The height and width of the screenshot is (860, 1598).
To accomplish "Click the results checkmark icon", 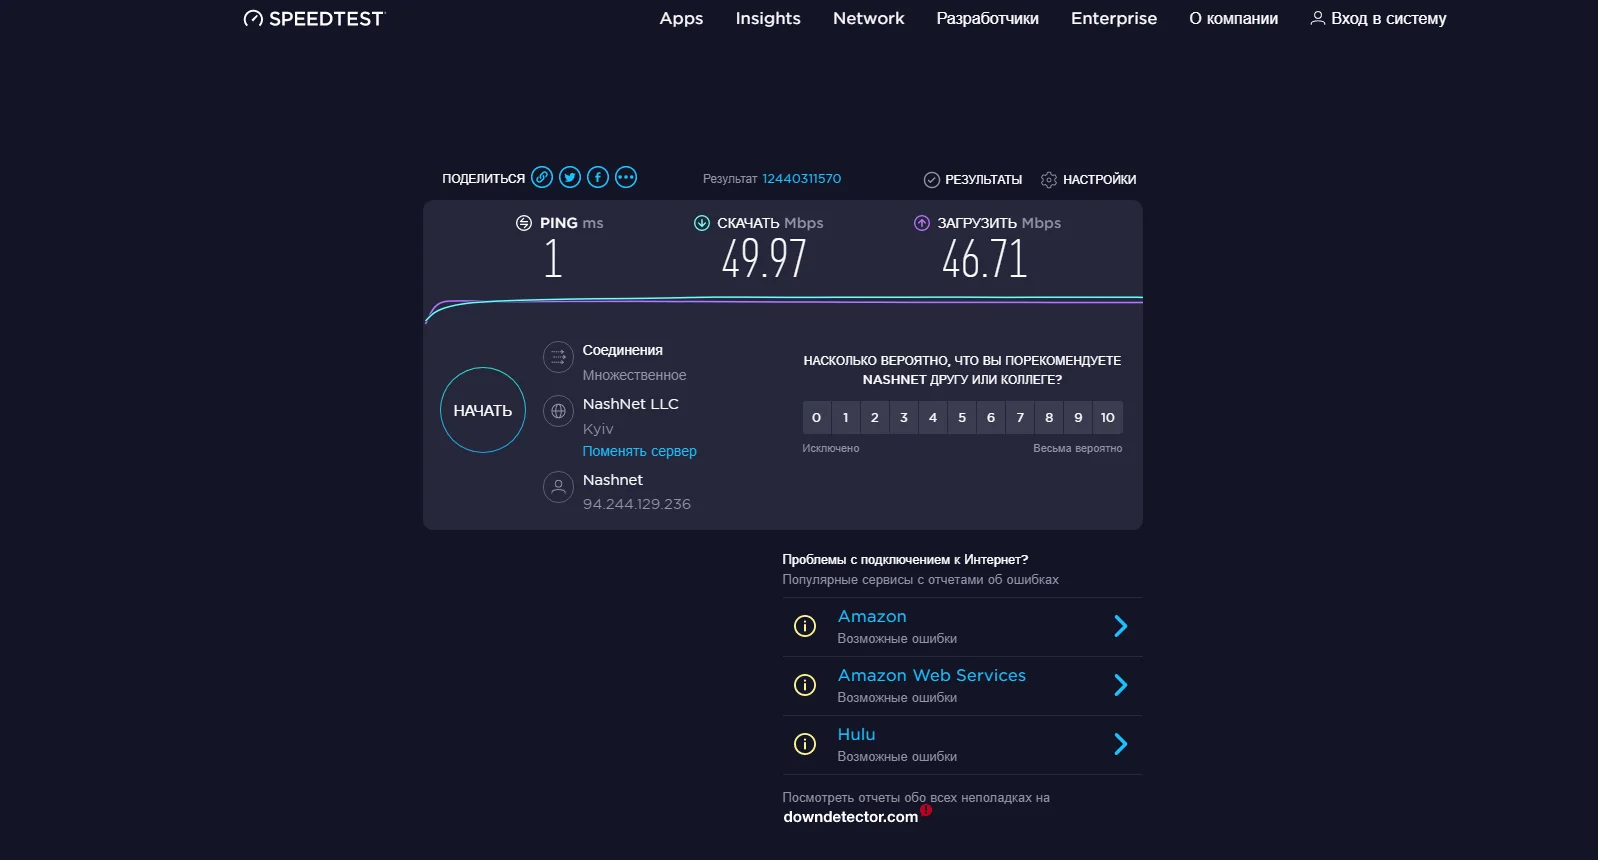I will (x=932, y=180).
